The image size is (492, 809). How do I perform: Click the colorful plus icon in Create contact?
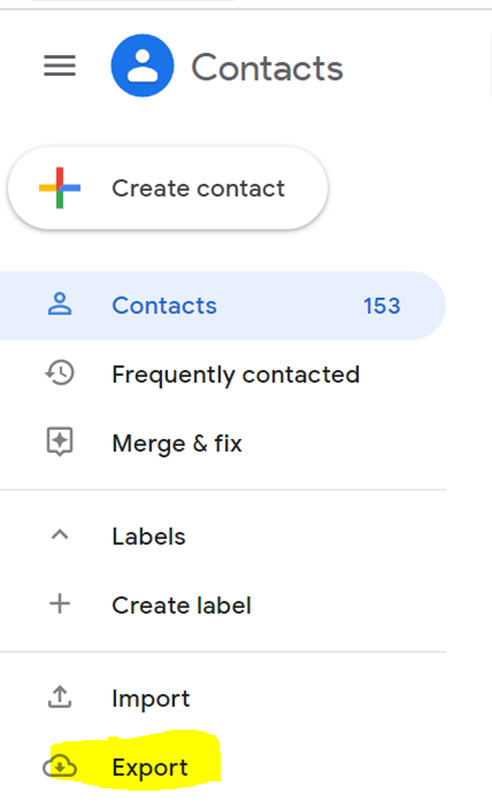coord(60,188)
